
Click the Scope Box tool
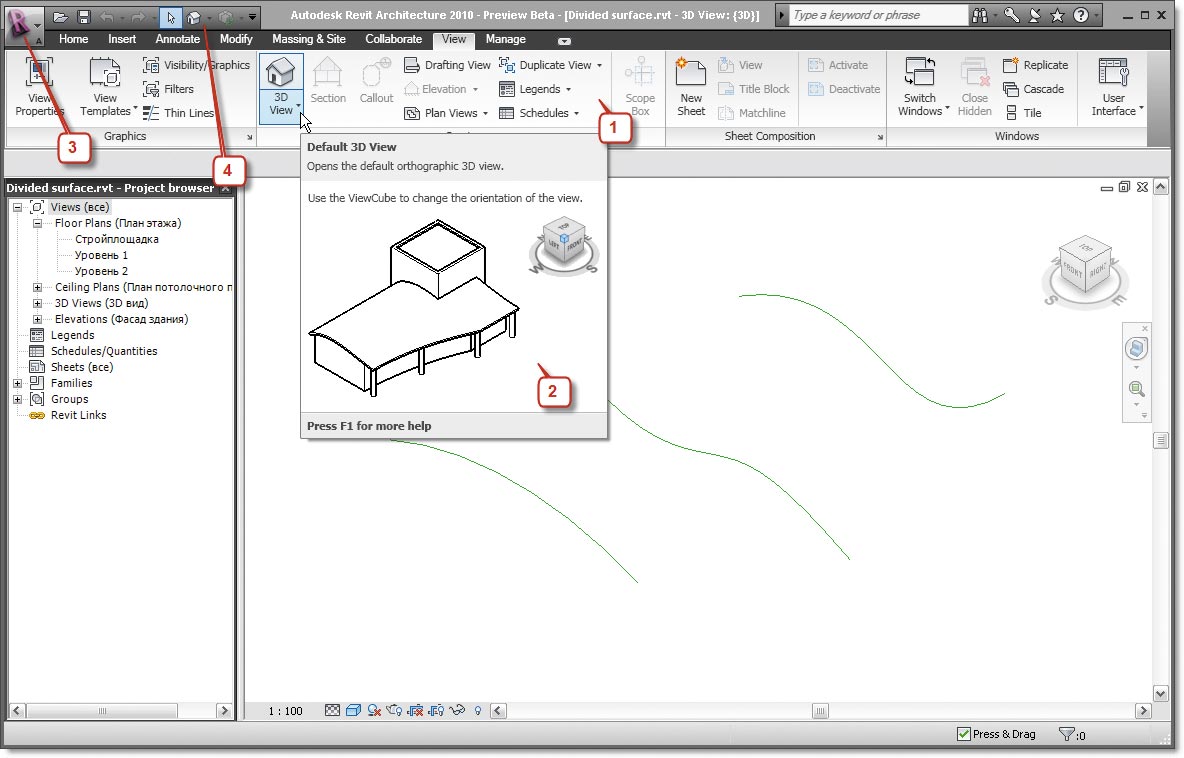[x=640, y=87]
